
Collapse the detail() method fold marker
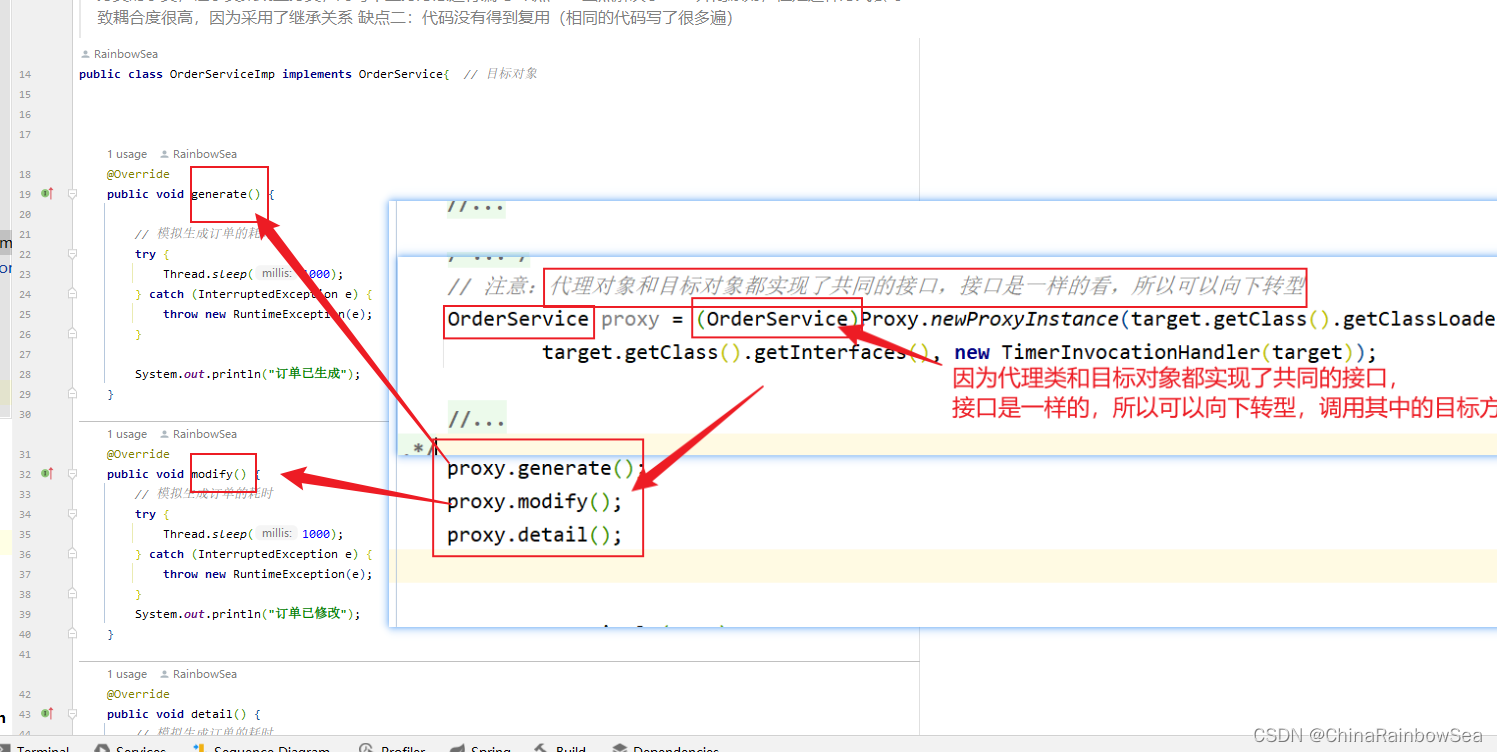72,714
